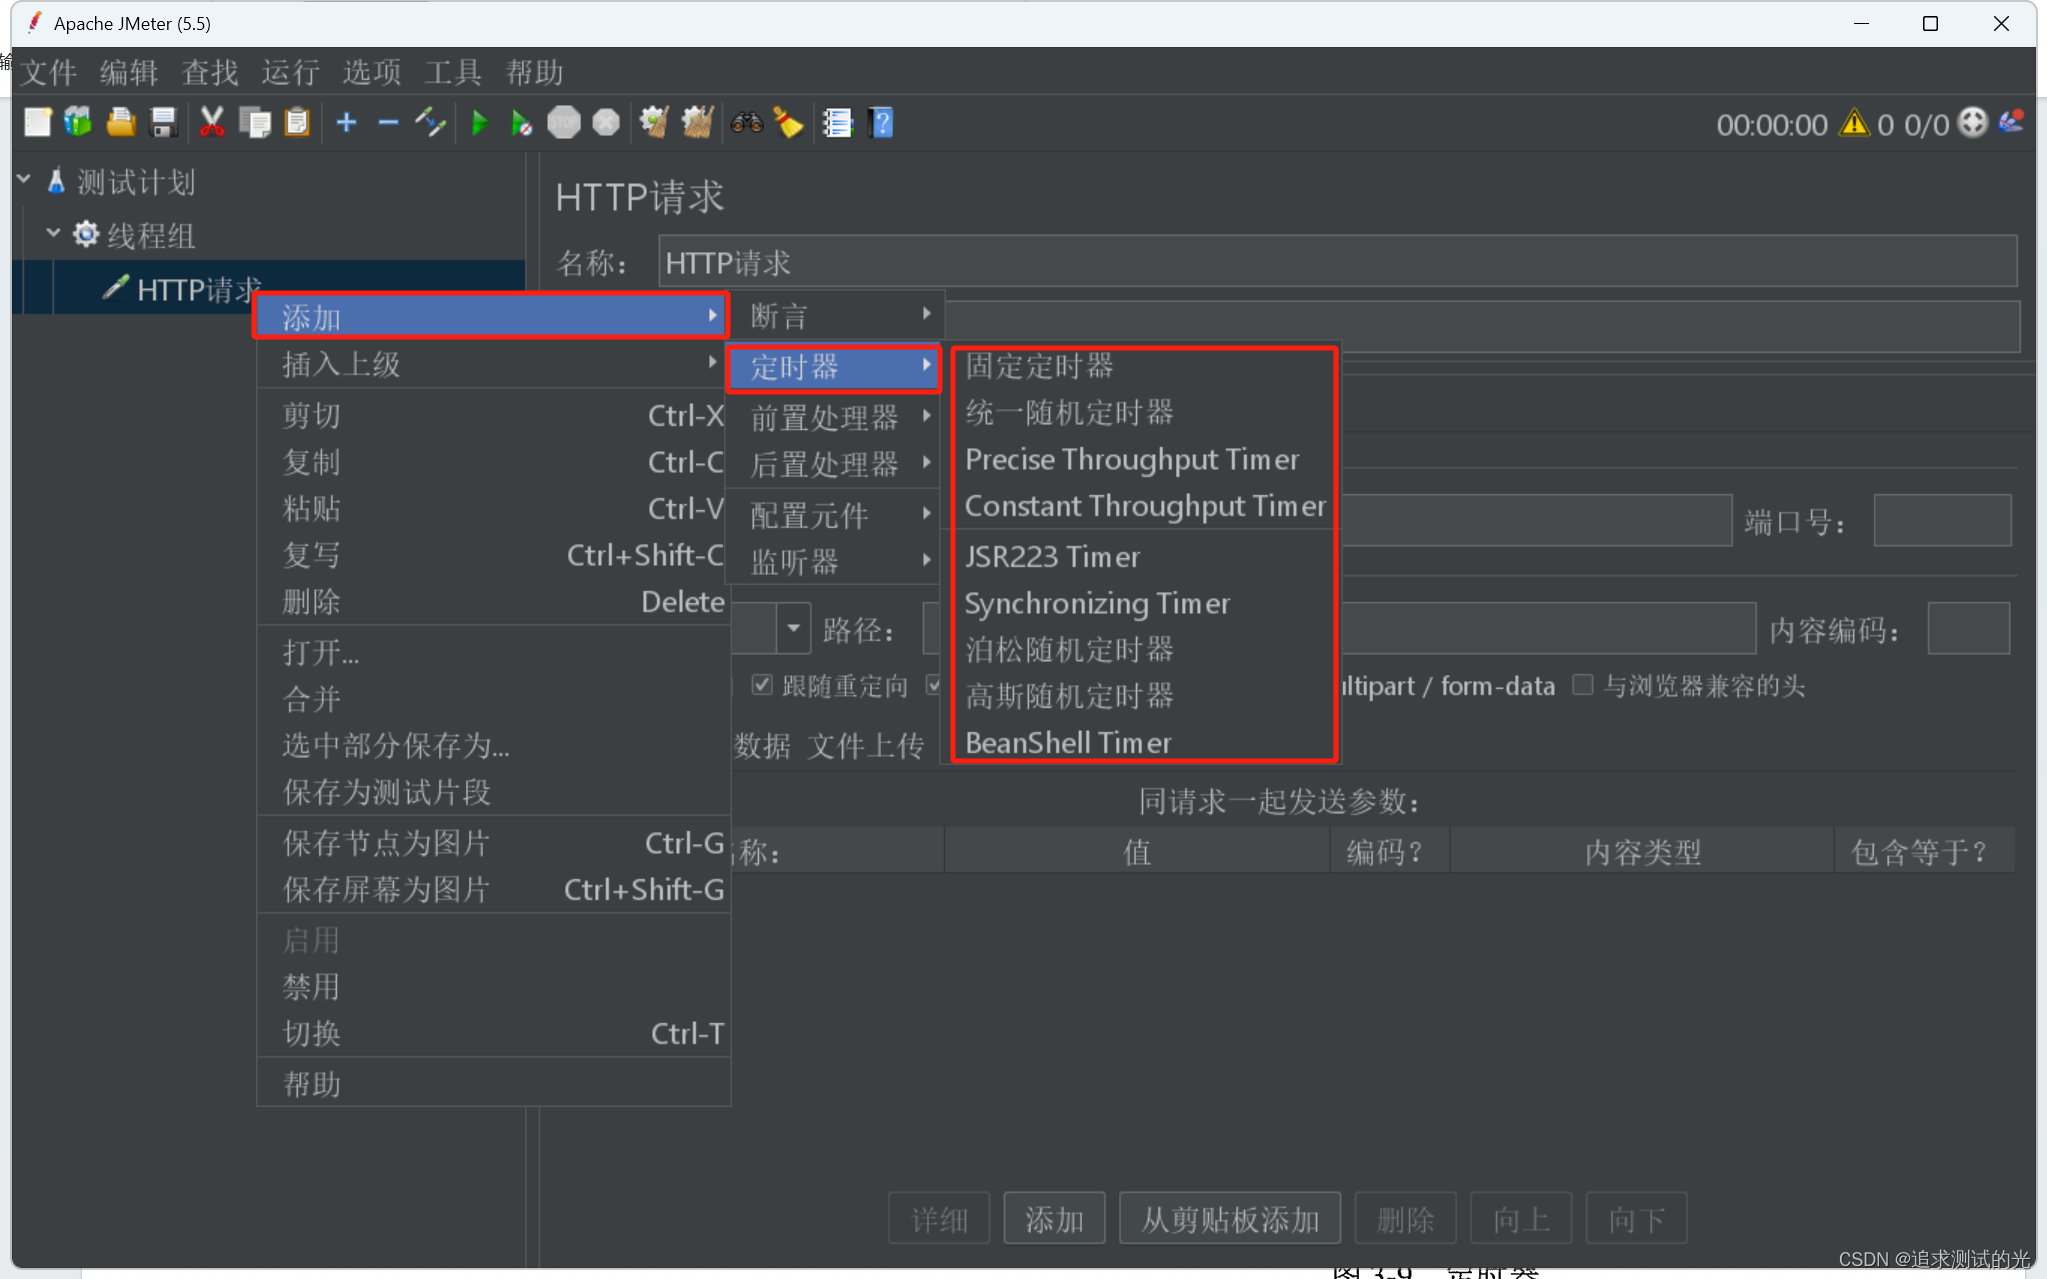Save the test plan with disk icon
The height and width of the screenshot is (1279, 2047).
[x=163, y=123]
